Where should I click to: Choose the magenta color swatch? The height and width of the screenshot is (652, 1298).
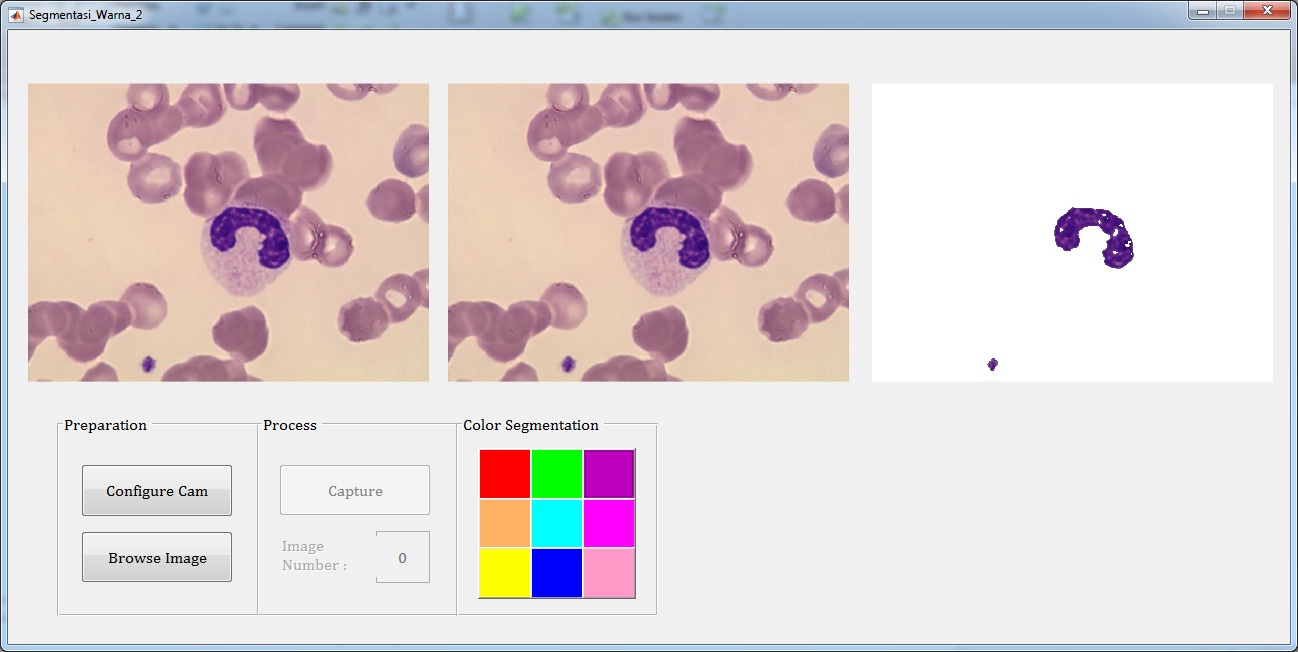point(609,523)
